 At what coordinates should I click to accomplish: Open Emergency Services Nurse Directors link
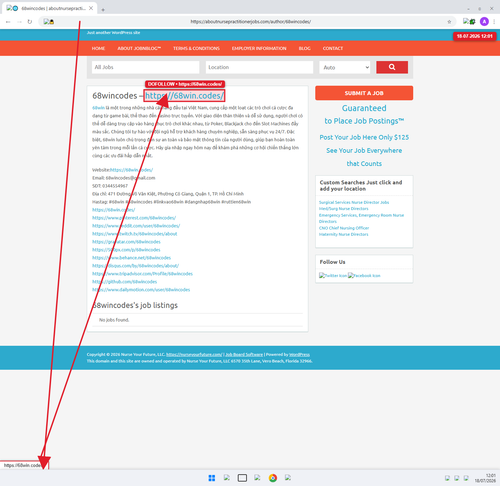coord(361,218)
